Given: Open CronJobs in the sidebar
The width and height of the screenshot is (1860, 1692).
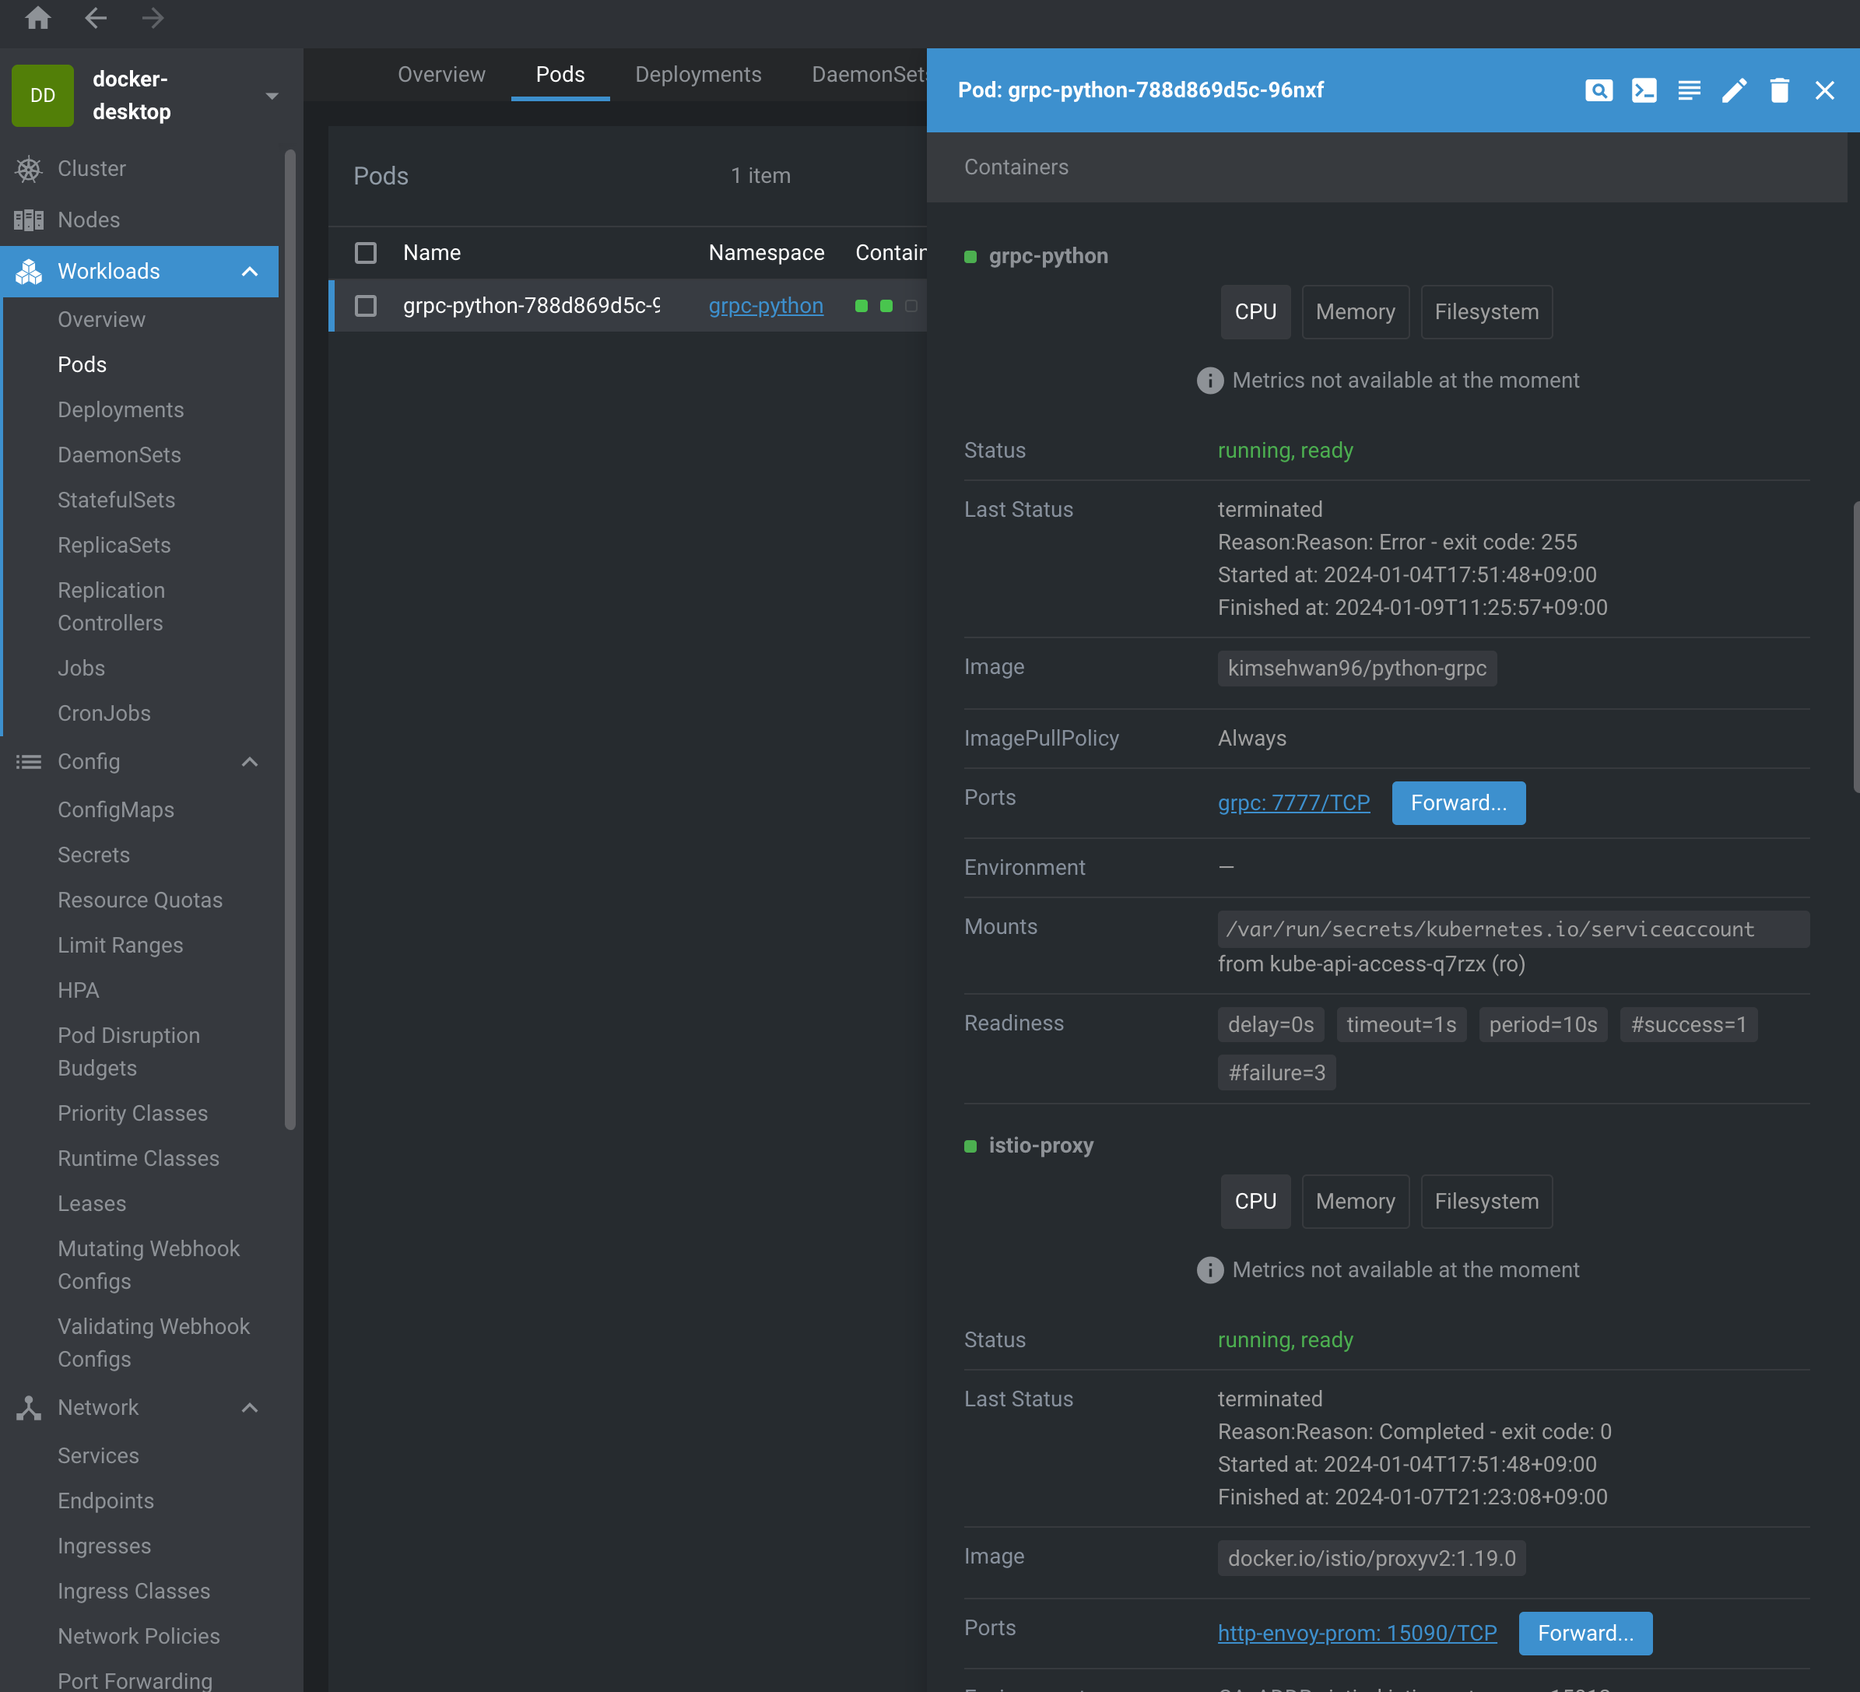Looking at the screenshot, I should pyautogui.click(x=104, y=713).
